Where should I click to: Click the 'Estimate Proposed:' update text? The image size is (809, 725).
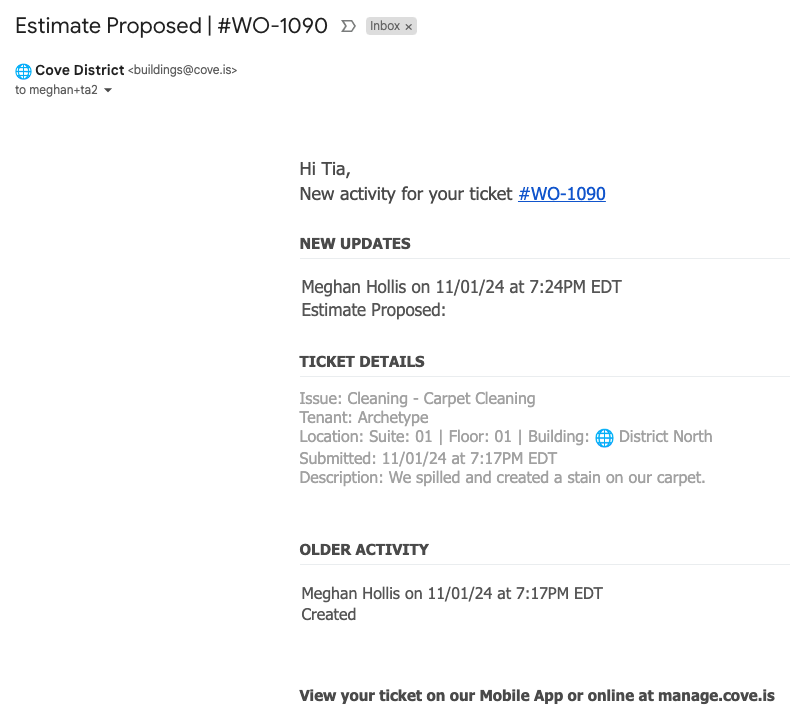pyautogui.click(x=373, y=310)
